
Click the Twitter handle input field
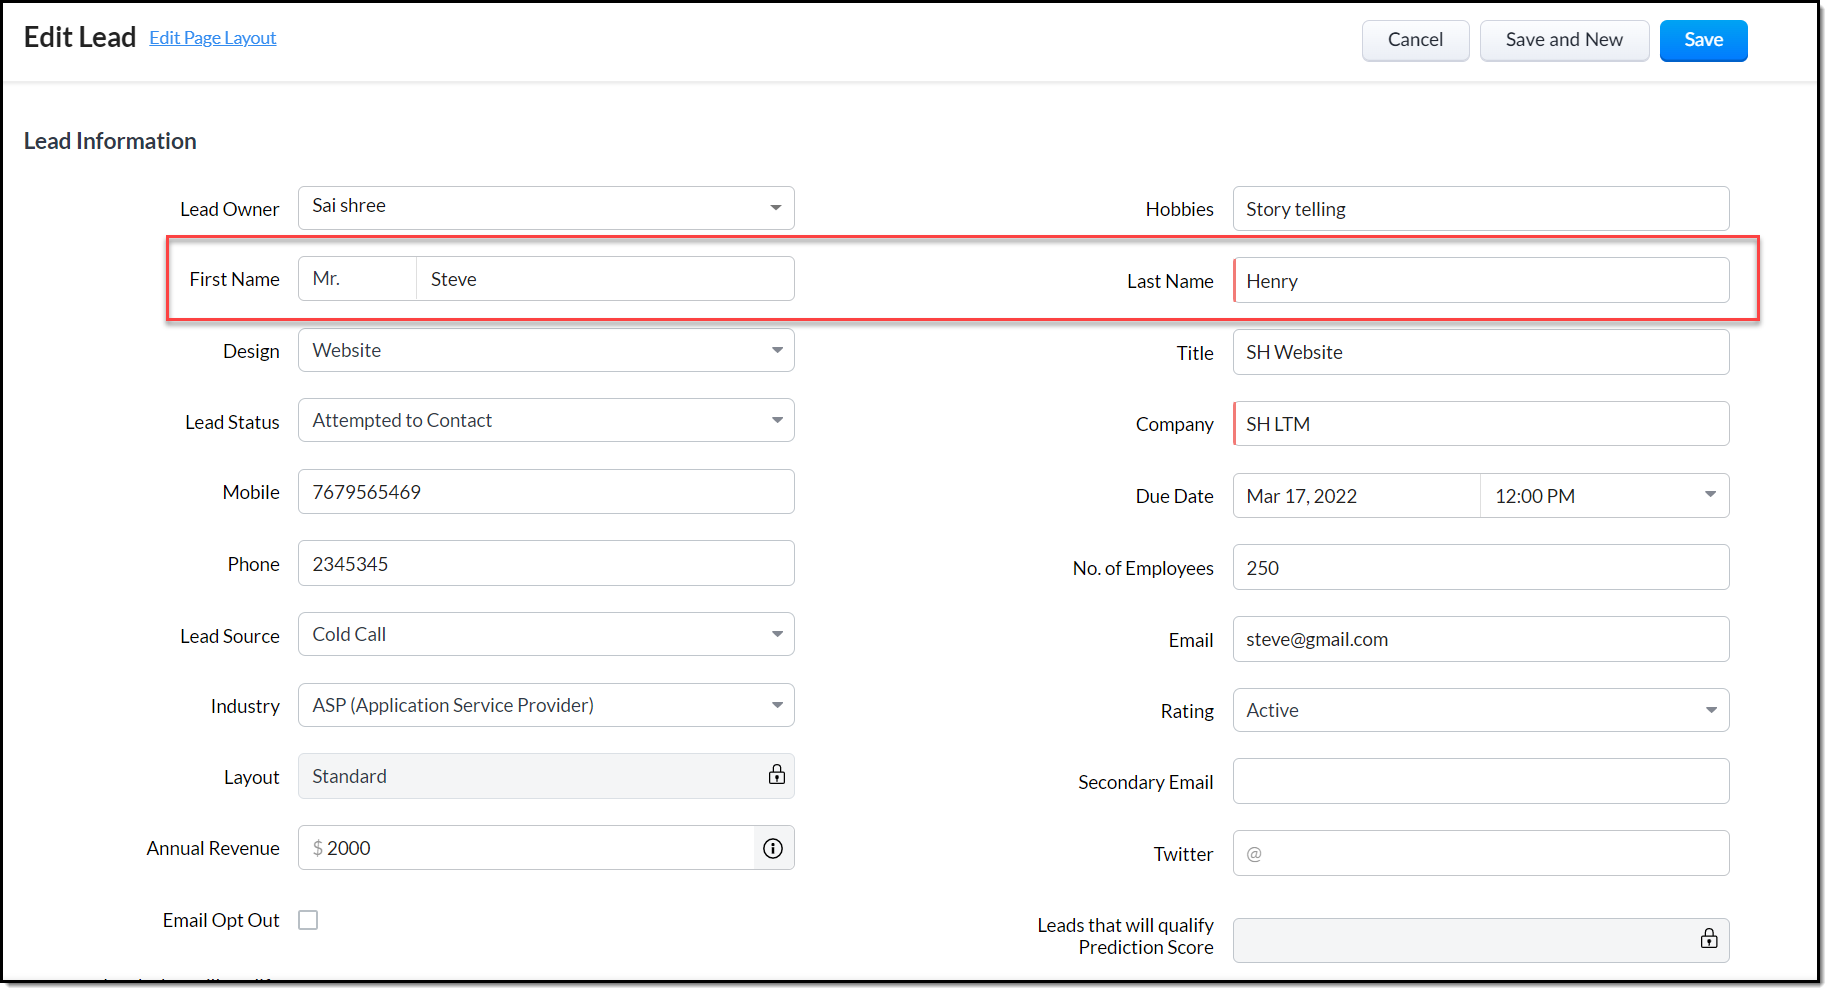click(1490, 854)
